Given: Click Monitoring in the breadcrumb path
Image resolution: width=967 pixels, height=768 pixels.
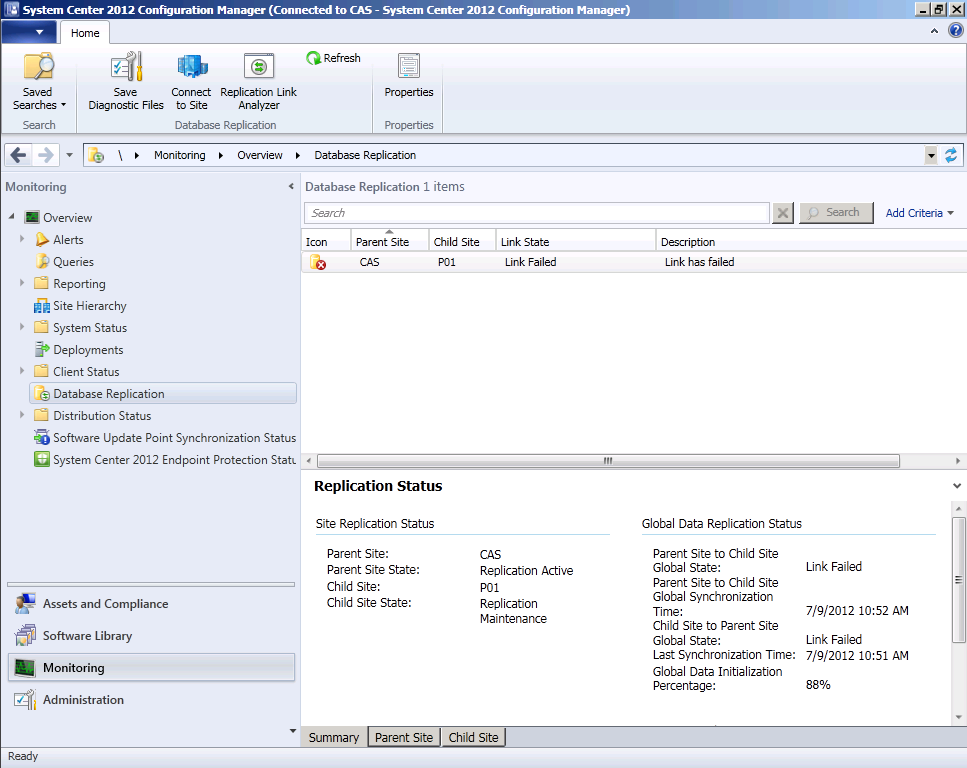Looking at the screenshot, I should tap(179, 155).
